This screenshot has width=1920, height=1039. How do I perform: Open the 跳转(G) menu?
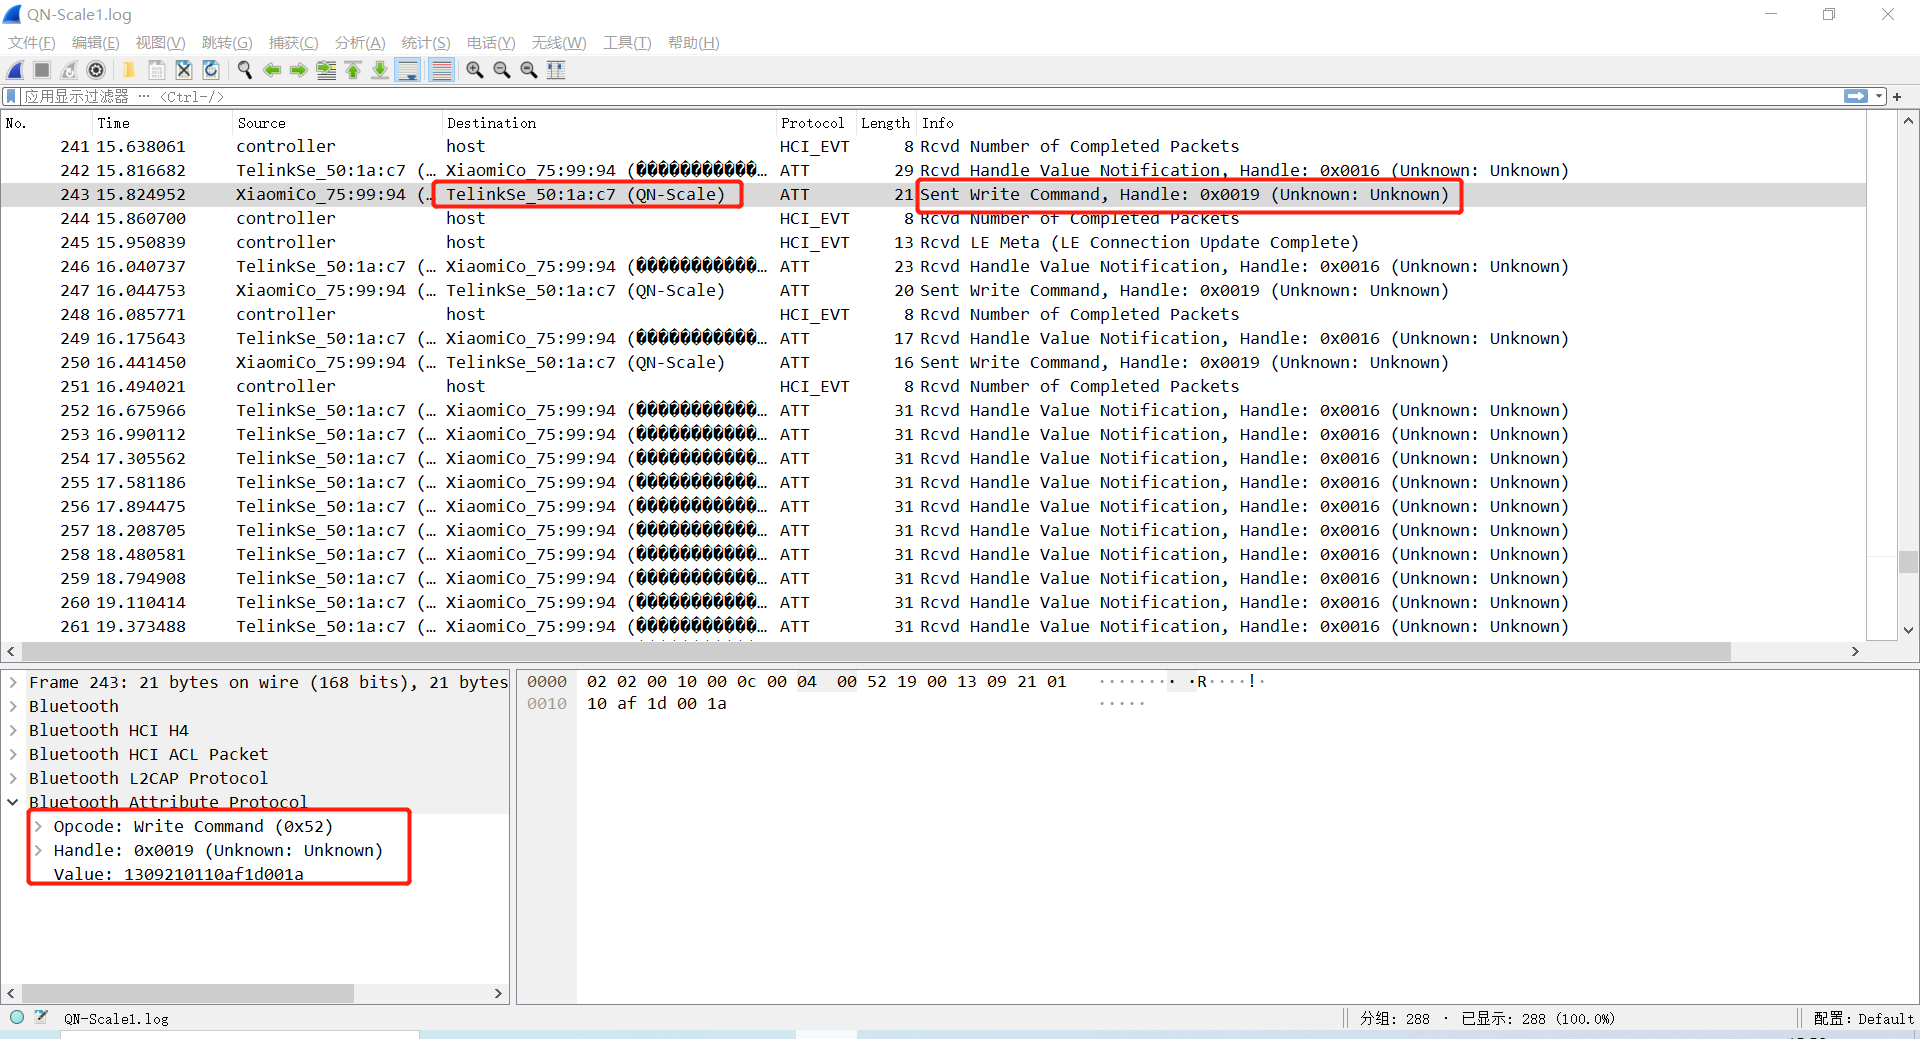227,42
